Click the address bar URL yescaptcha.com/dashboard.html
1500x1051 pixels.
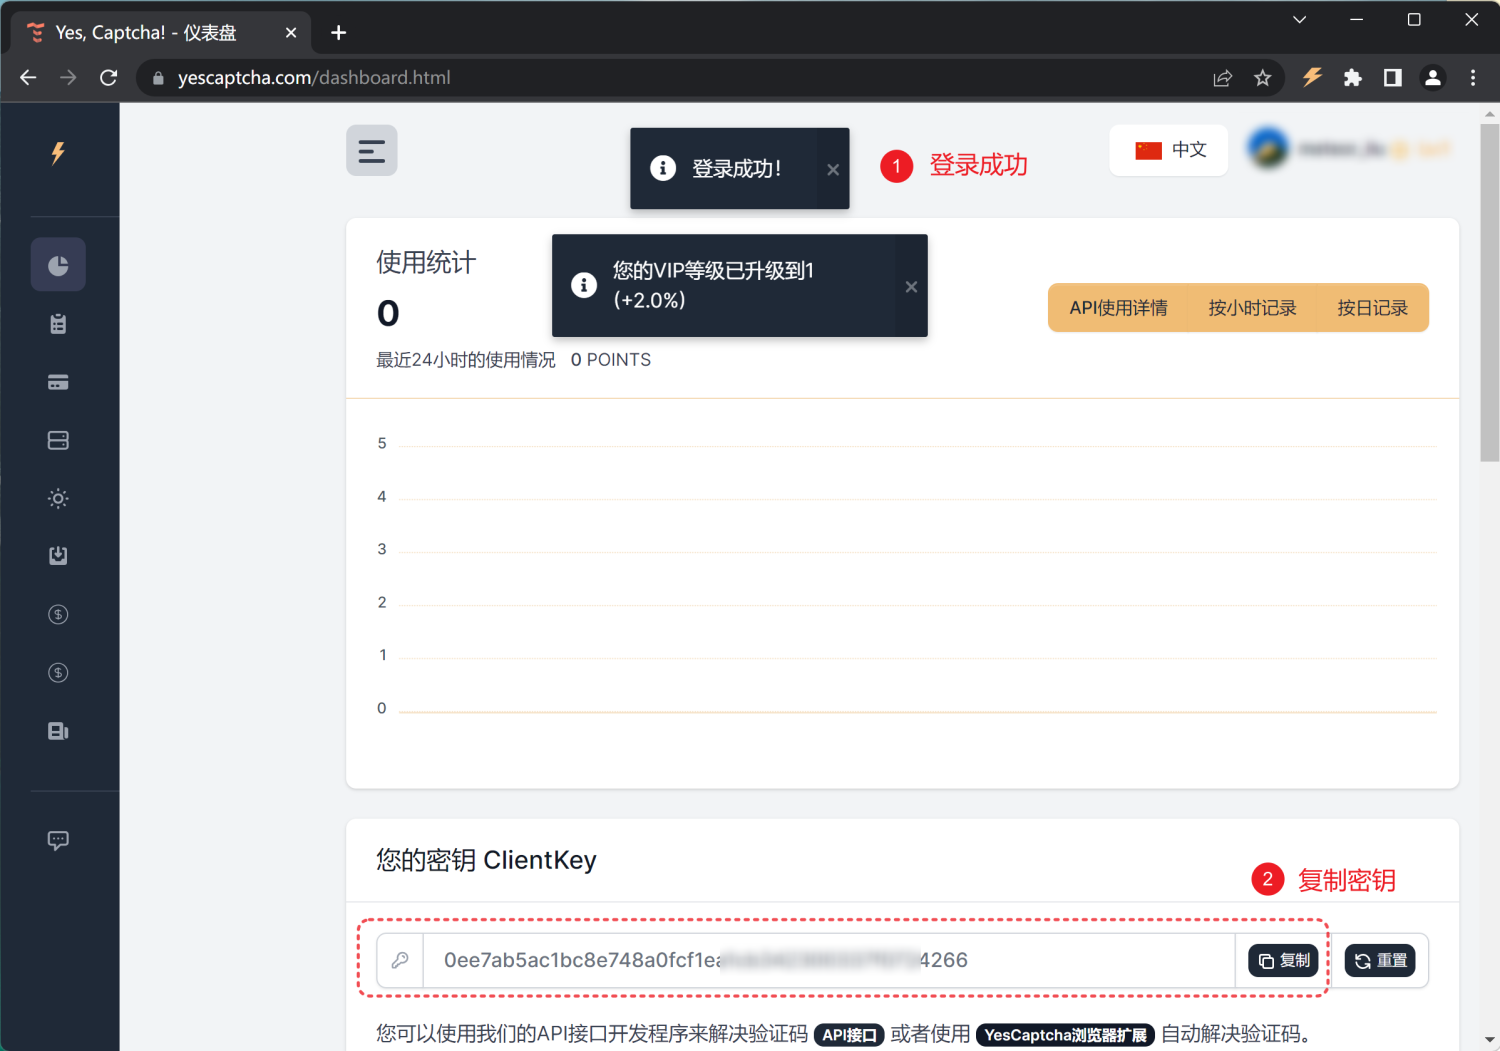point(314,78)
